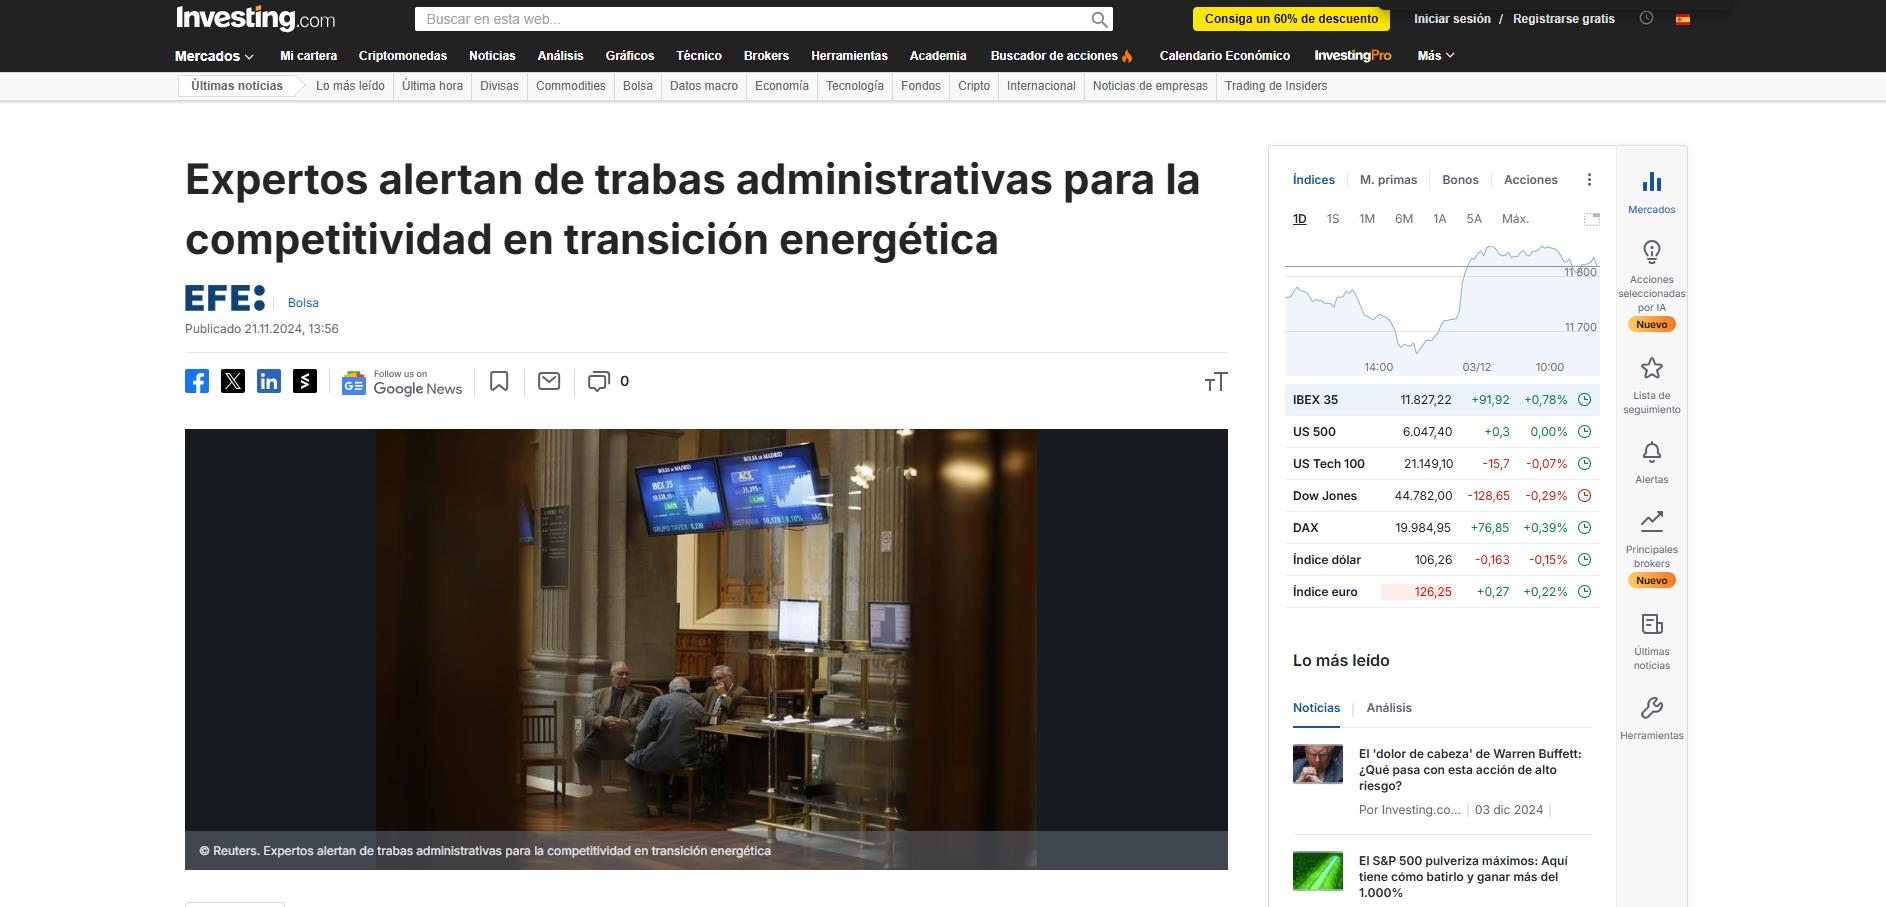Share article on Facebook
Image resolution: width=1886 pixels, height=907 pixels.
(x=197, y=381)
